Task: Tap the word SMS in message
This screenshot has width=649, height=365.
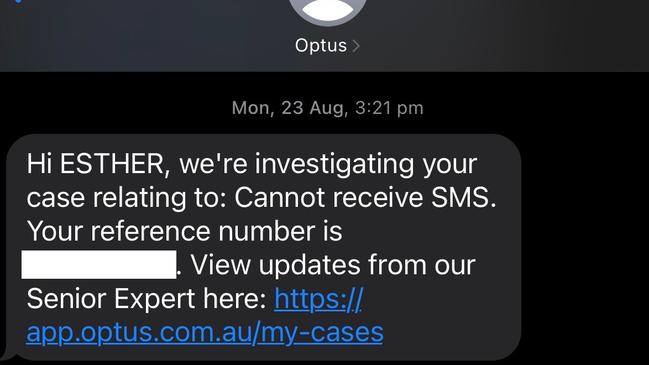Action: coord(464,197)
